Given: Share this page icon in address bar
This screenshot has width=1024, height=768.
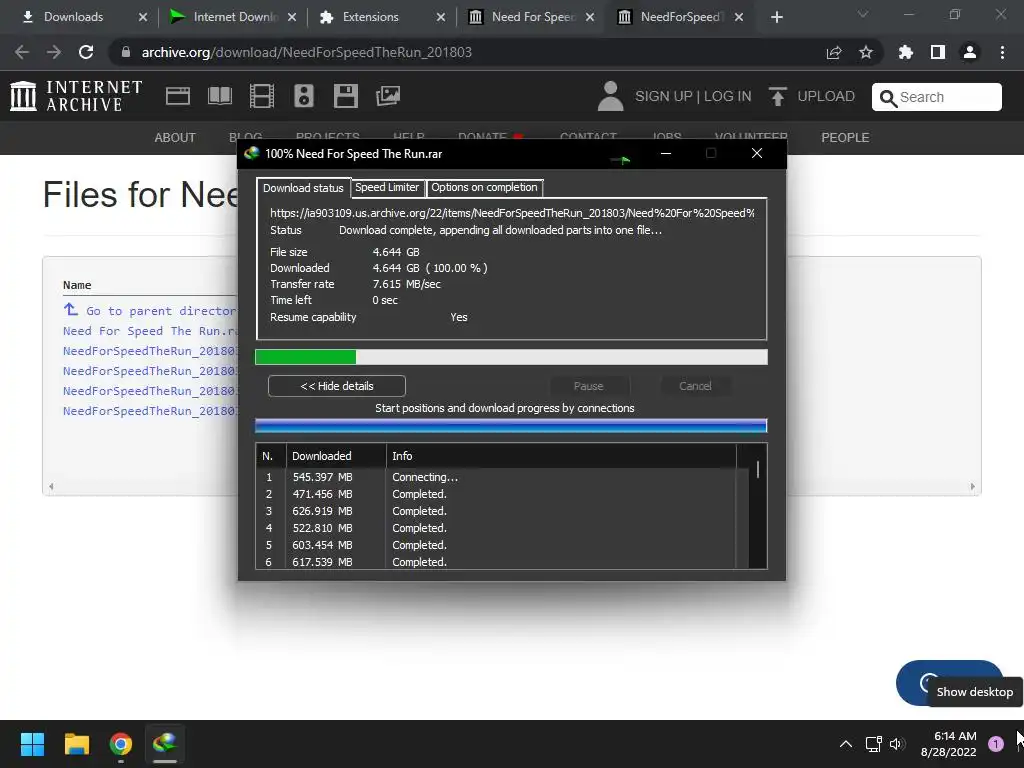Looking at the screenshot, I should click(x=834, y=52).
